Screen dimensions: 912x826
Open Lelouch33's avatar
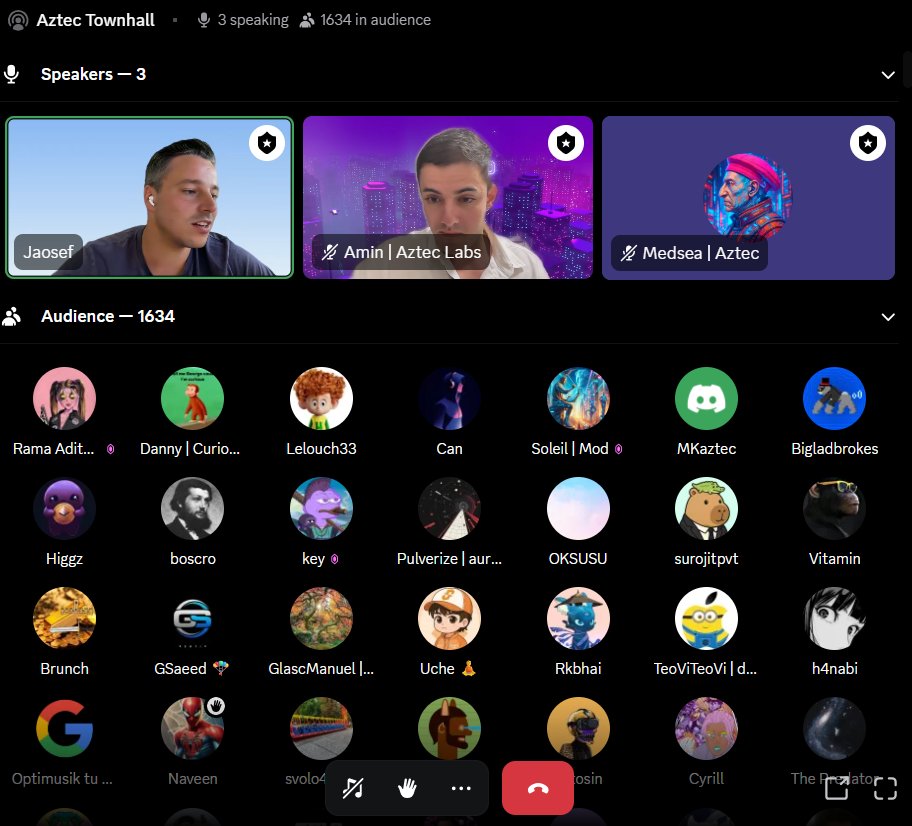click(321, 398)
